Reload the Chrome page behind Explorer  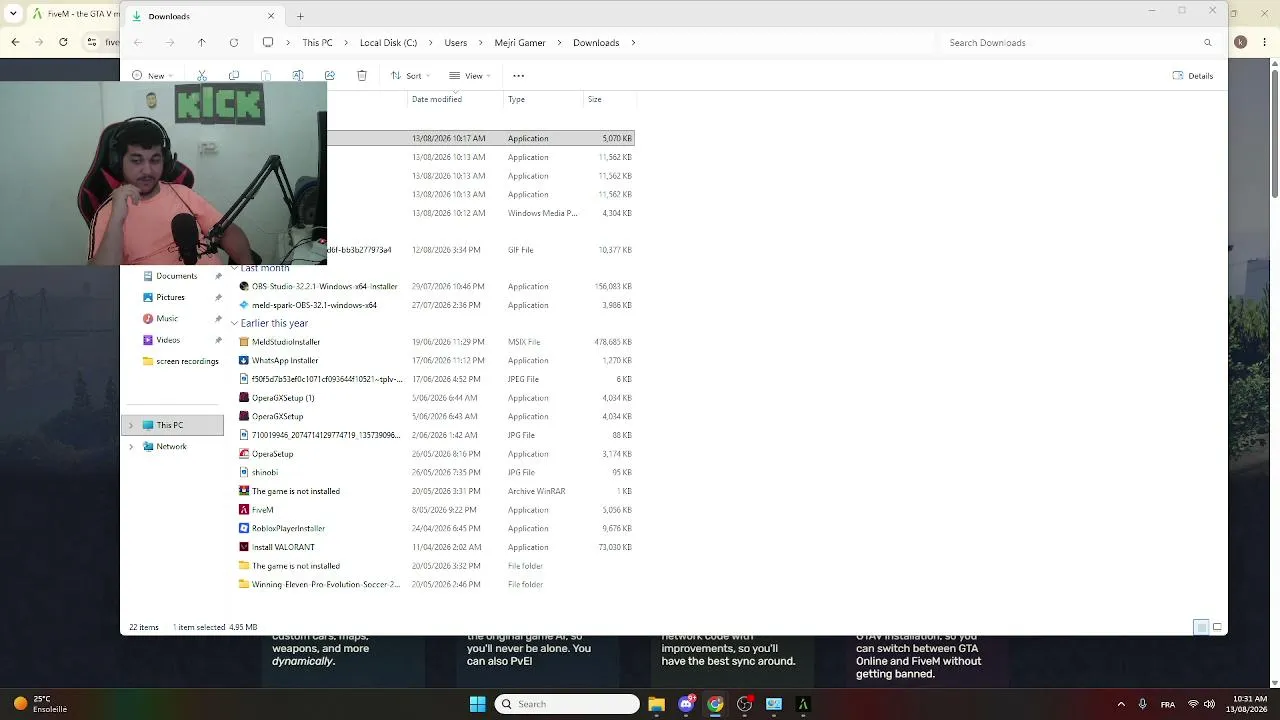(x=63, y=42)
